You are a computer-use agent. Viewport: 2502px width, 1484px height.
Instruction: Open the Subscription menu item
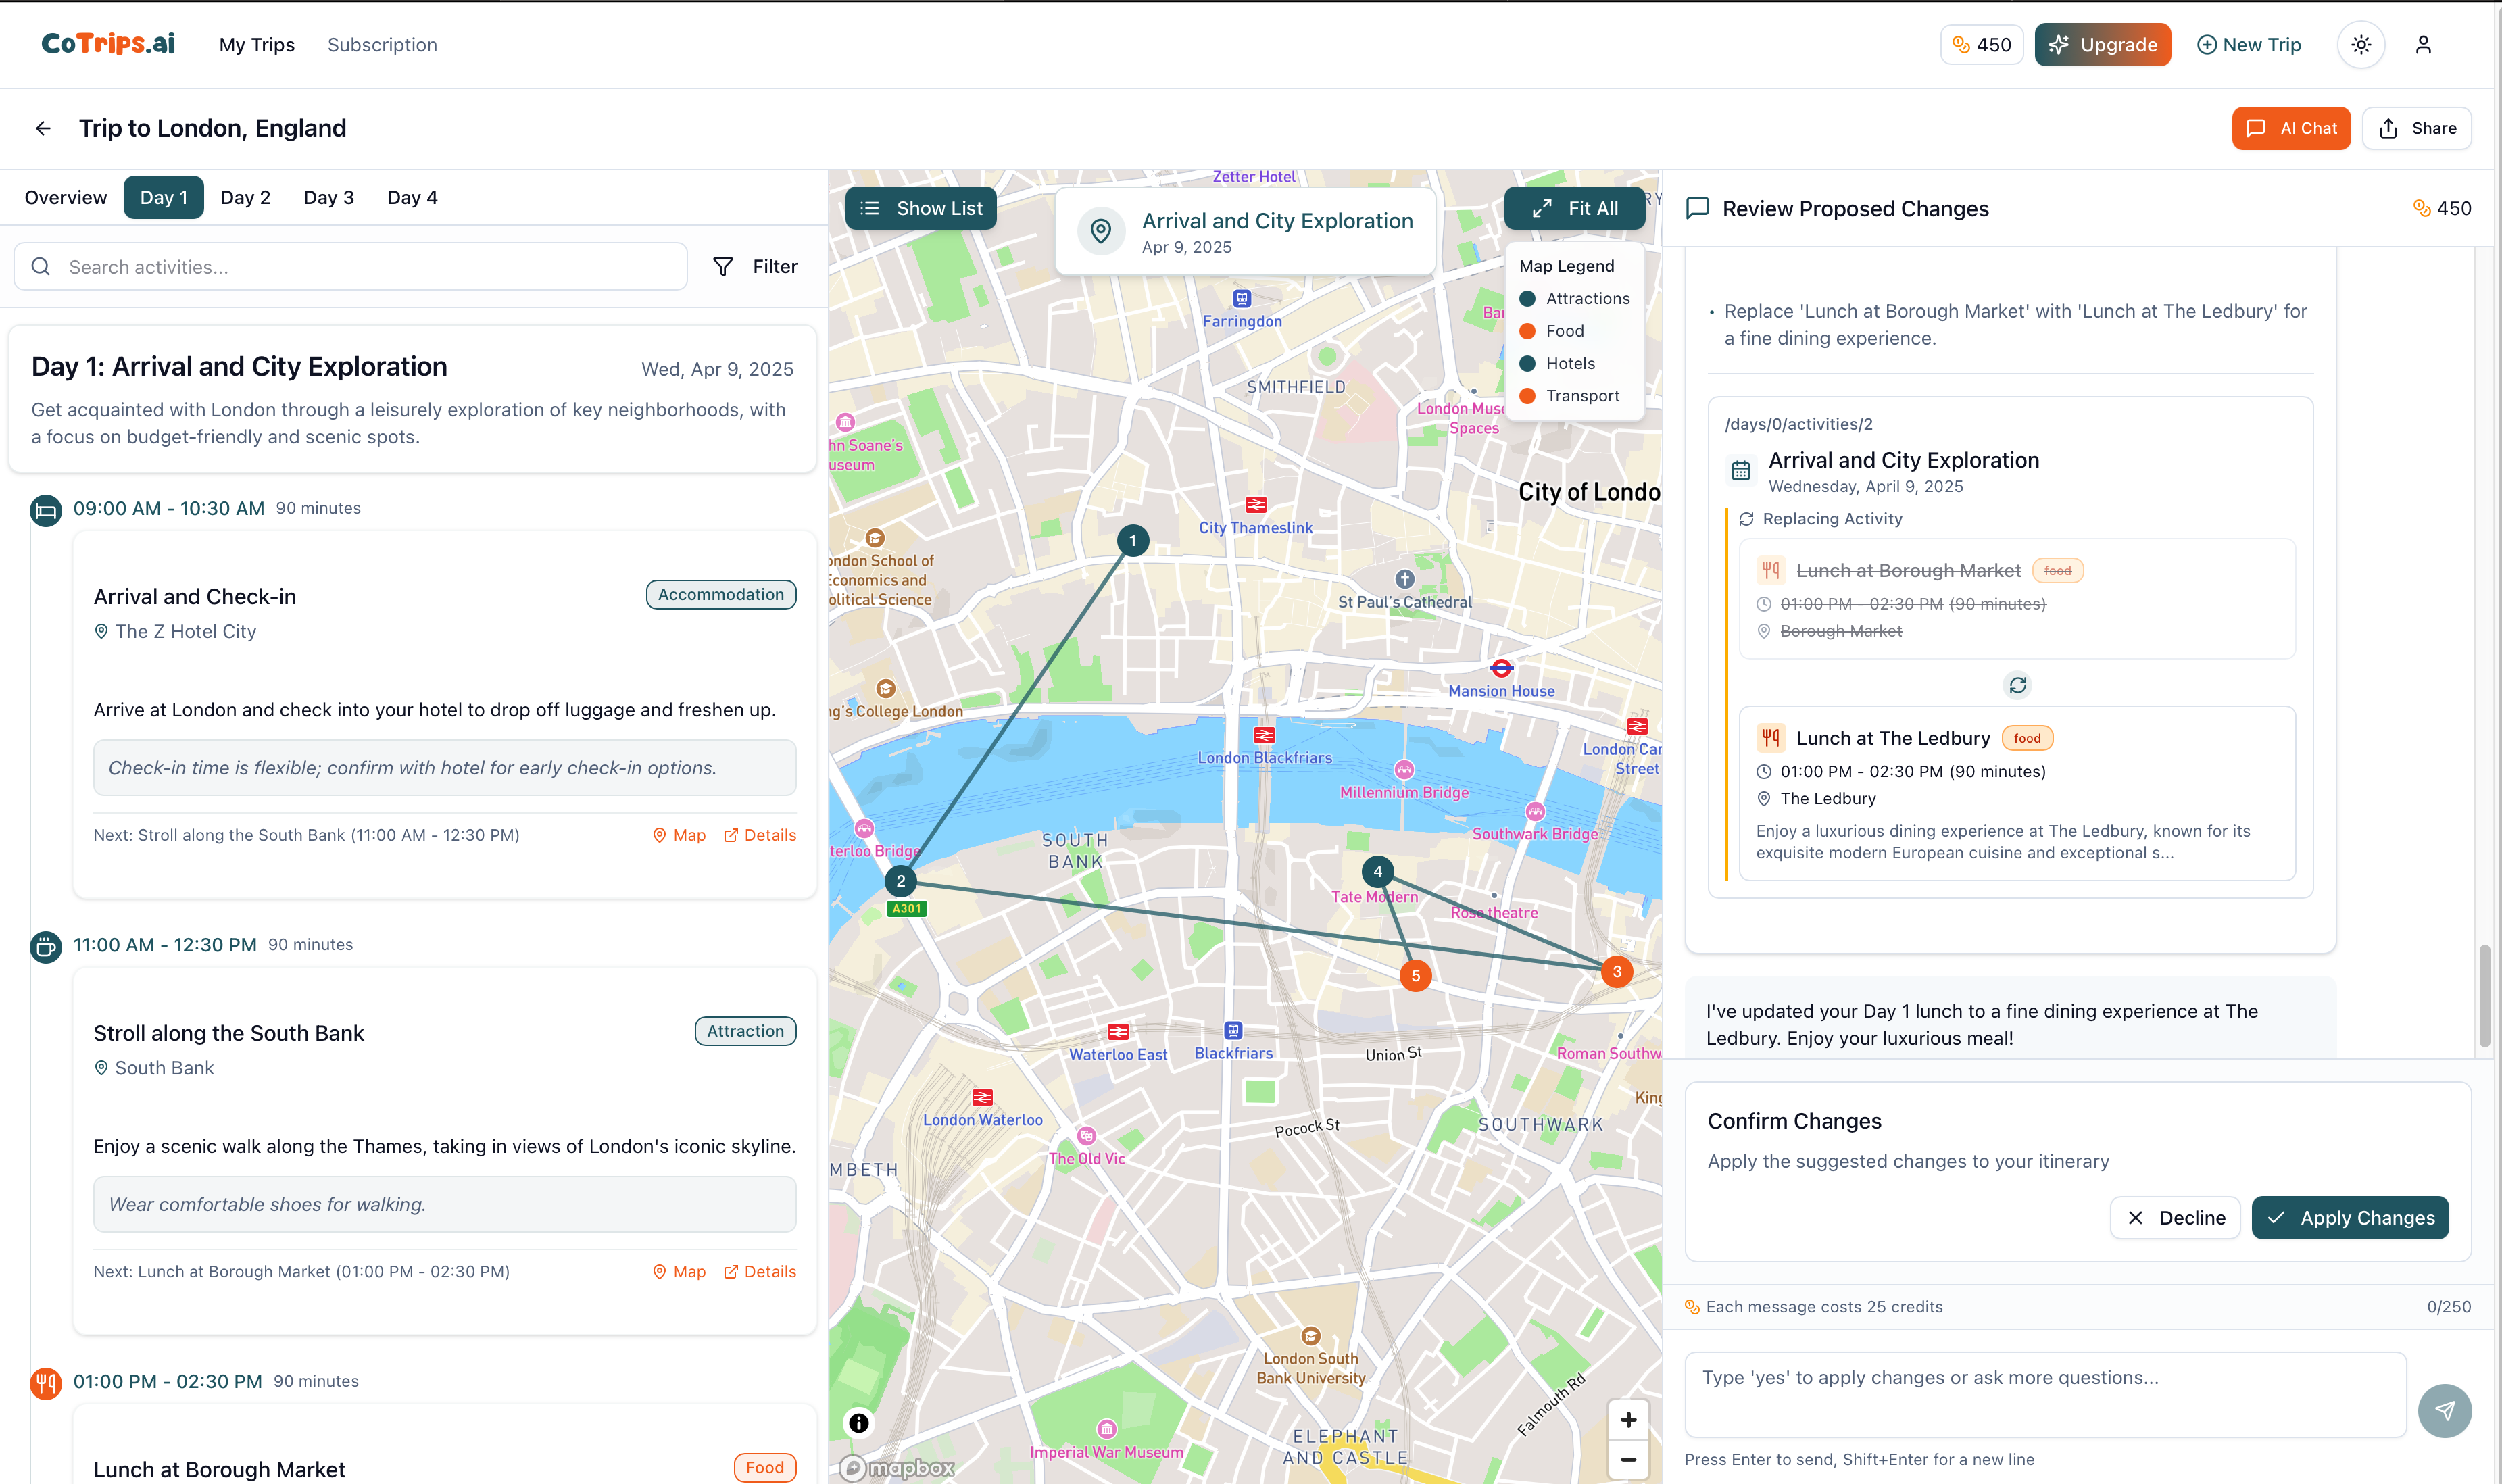382,45
